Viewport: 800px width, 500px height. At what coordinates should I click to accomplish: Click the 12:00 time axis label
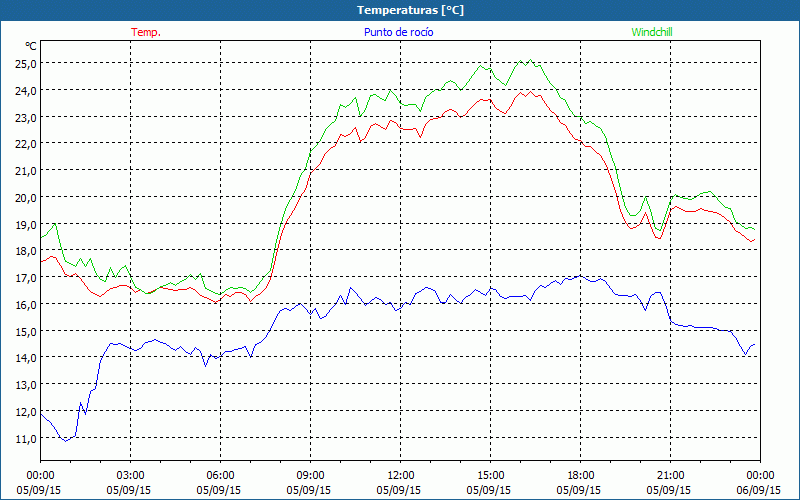tap(401, 476)
